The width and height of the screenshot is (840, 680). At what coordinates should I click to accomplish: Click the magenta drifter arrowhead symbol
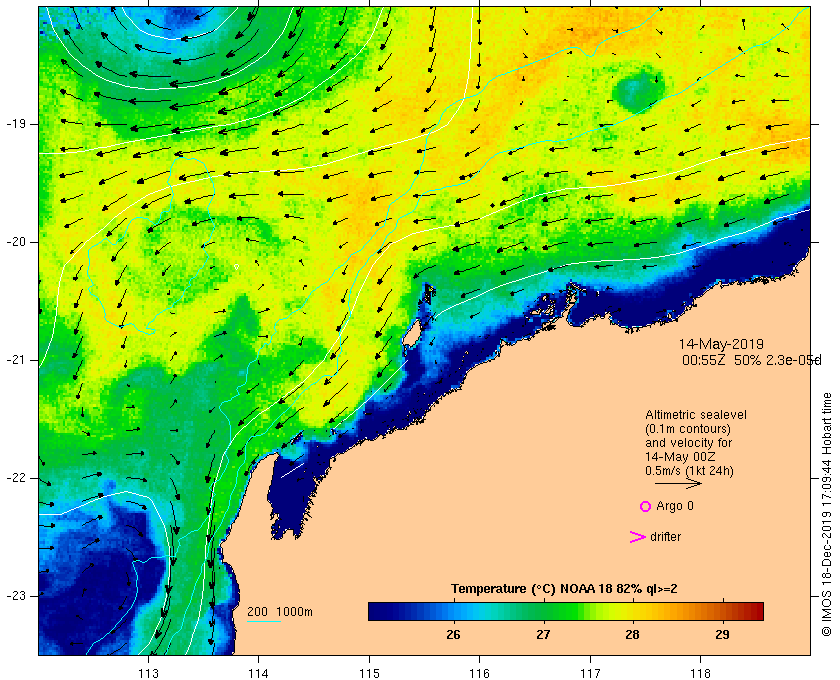coord(637,537)
